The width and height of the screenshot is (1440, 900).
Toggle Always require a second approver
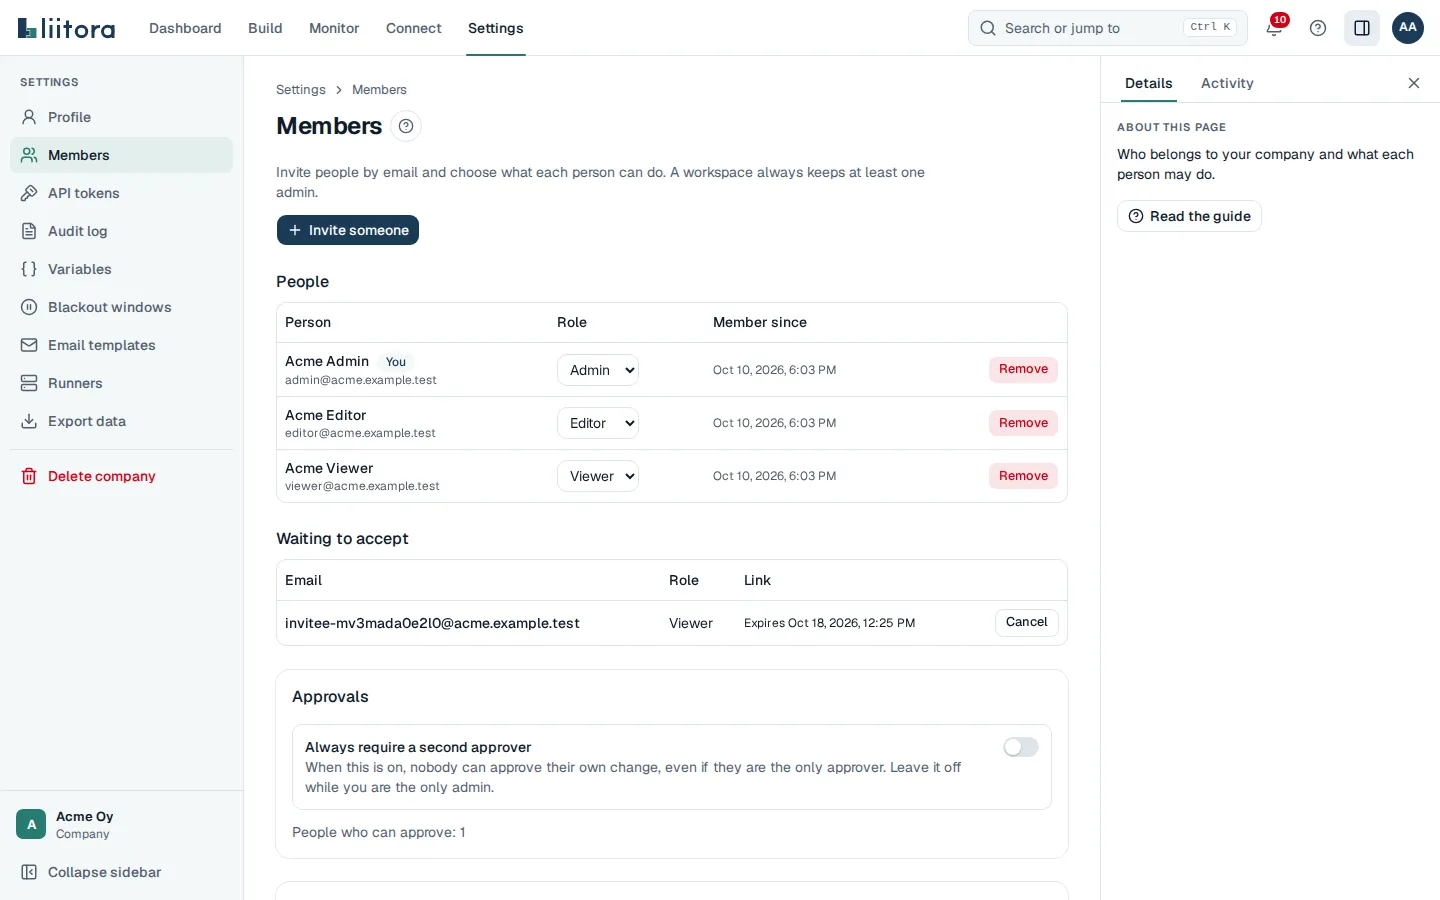click(x=1021, y=747)
